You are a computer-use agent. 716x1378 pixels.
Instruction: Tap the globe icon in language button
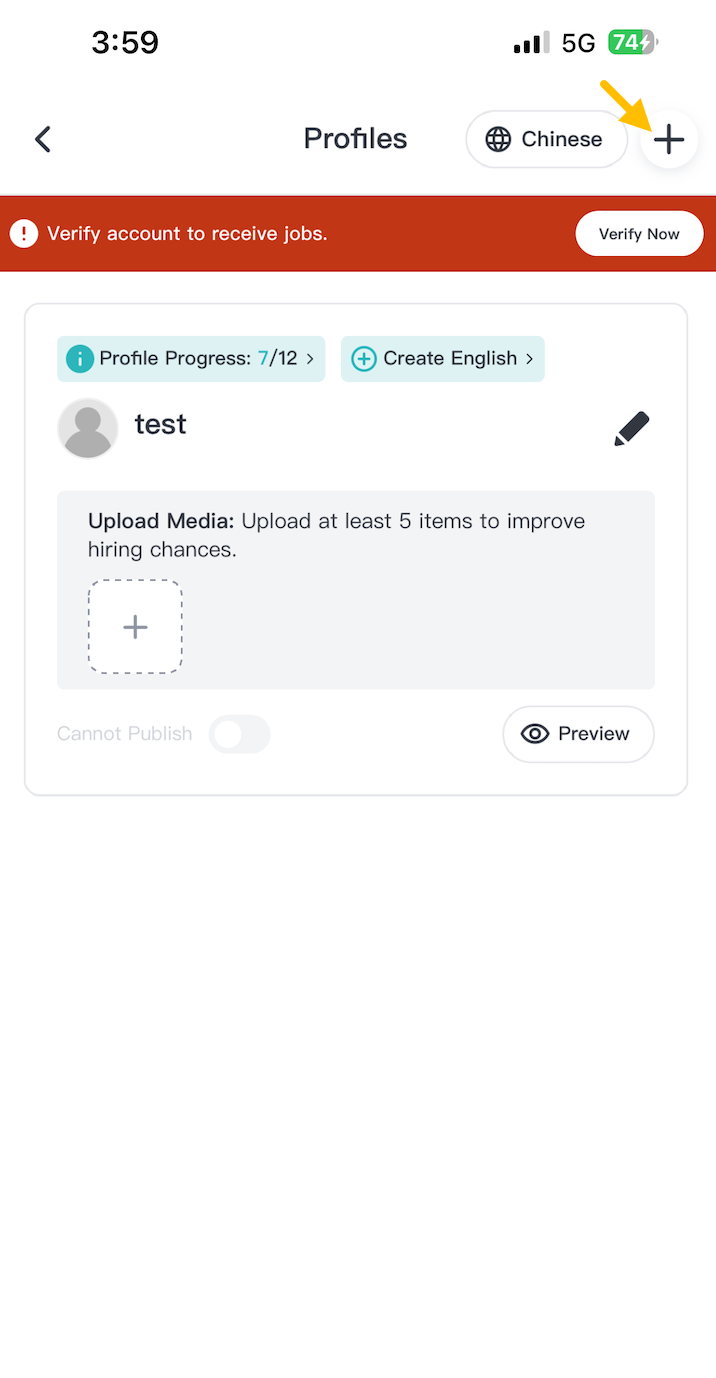click(498, 139)
